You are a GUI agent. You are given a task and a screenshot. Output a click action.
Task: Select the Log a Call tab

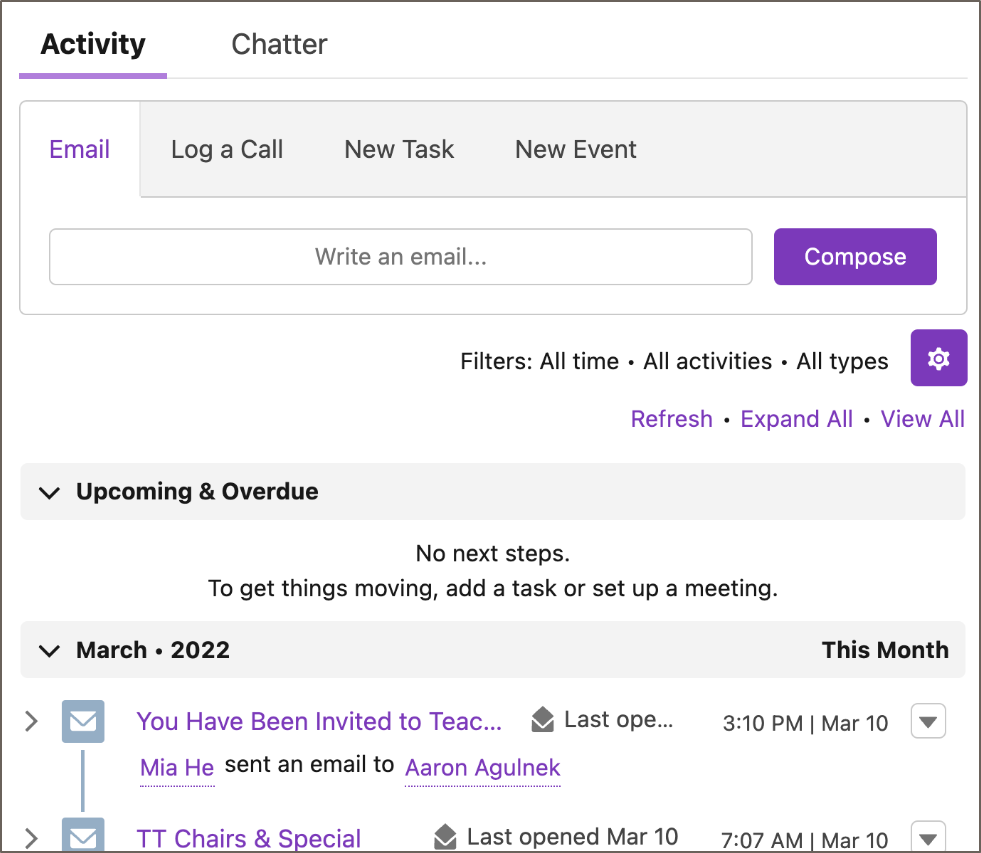tap(227, 150)
